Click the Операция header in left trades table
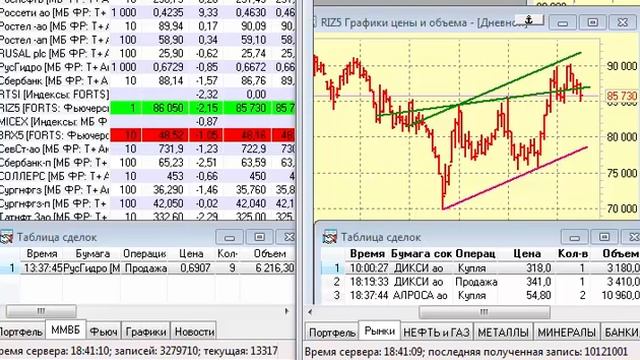This screenshot has height=360, width=640. [144, 253]
